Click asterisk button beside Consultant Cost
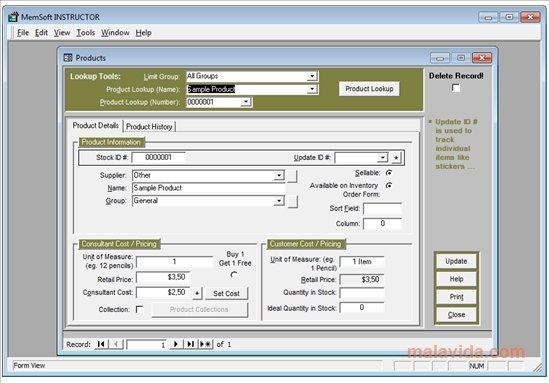The width and height of the screenshot is (549, 383). (197, 293)
